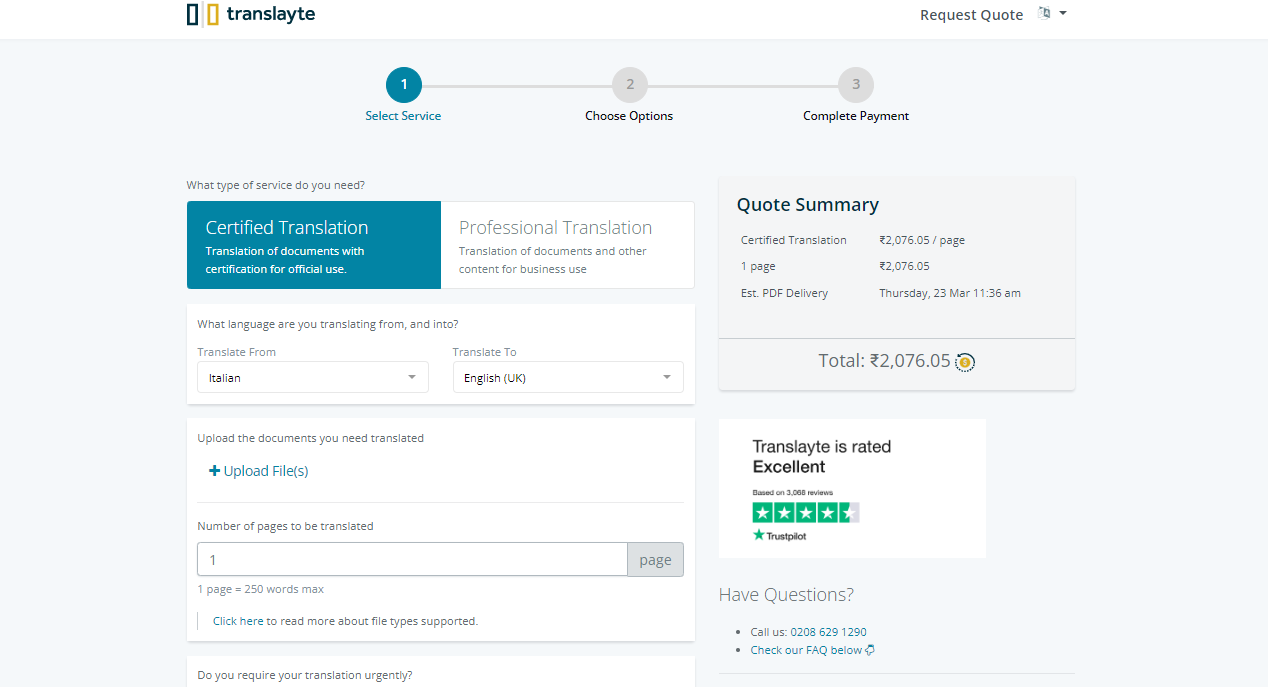The height and width of the screenshot is (687, 1268).
Task: Open the Translate To English (UK) dropdown
Action: coord(568,377)
